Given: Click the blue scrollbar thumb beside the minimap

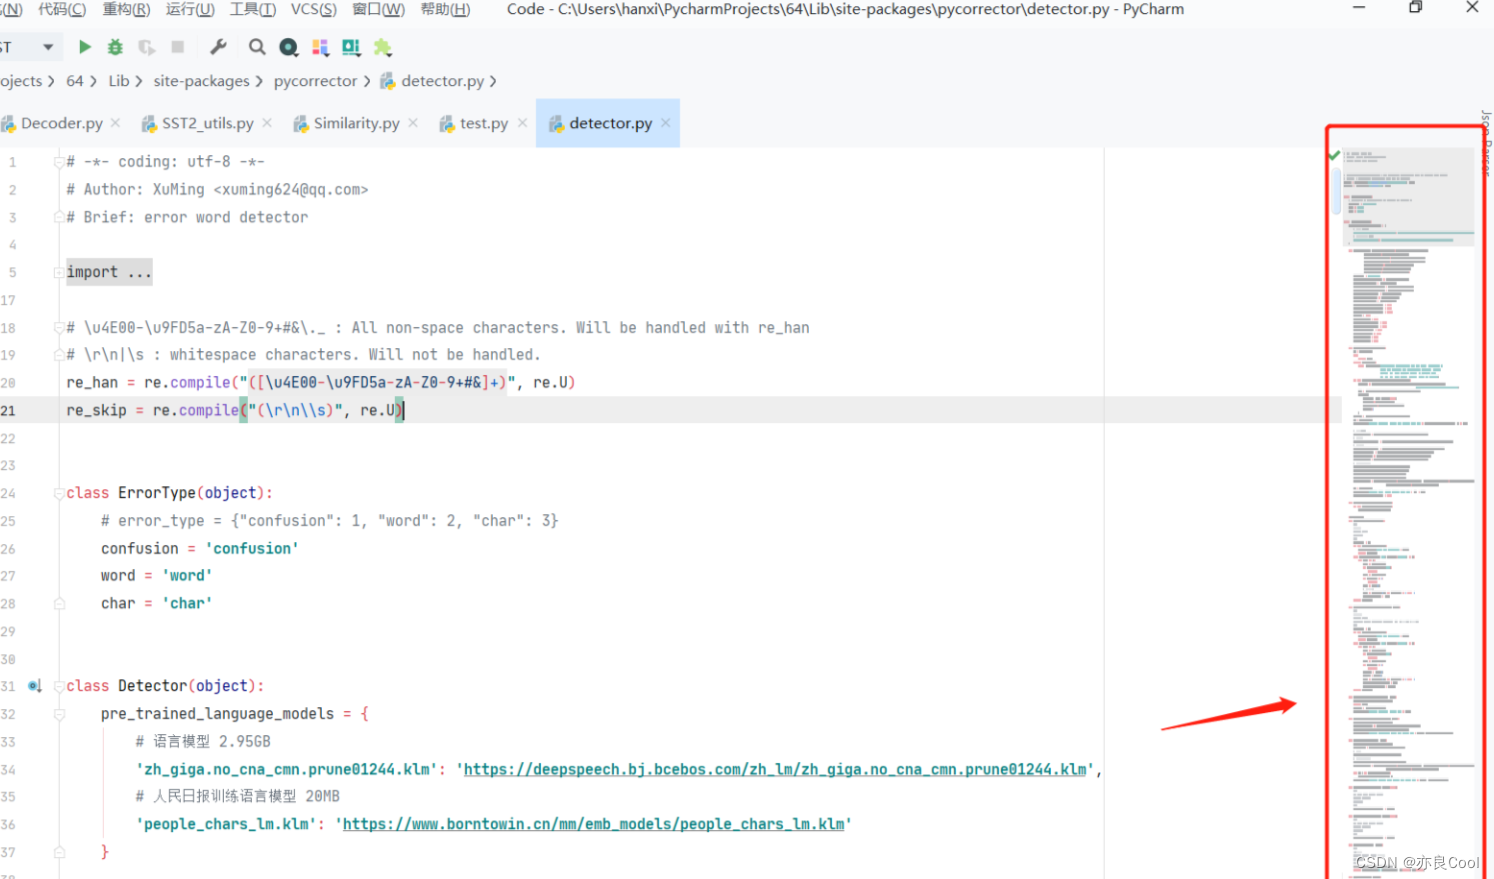Looking at the screenshot, I should (x=1336, y=192).
